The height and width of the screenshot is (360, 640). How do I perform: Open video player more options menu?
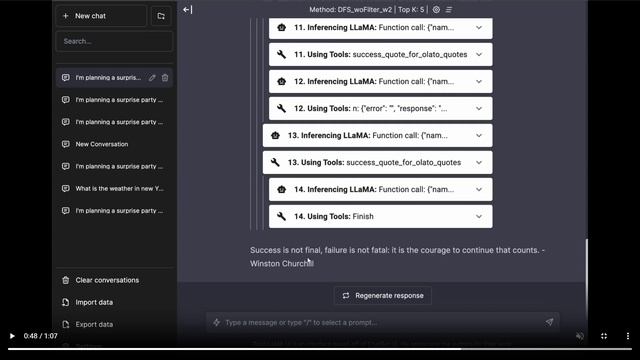point(628,336)
